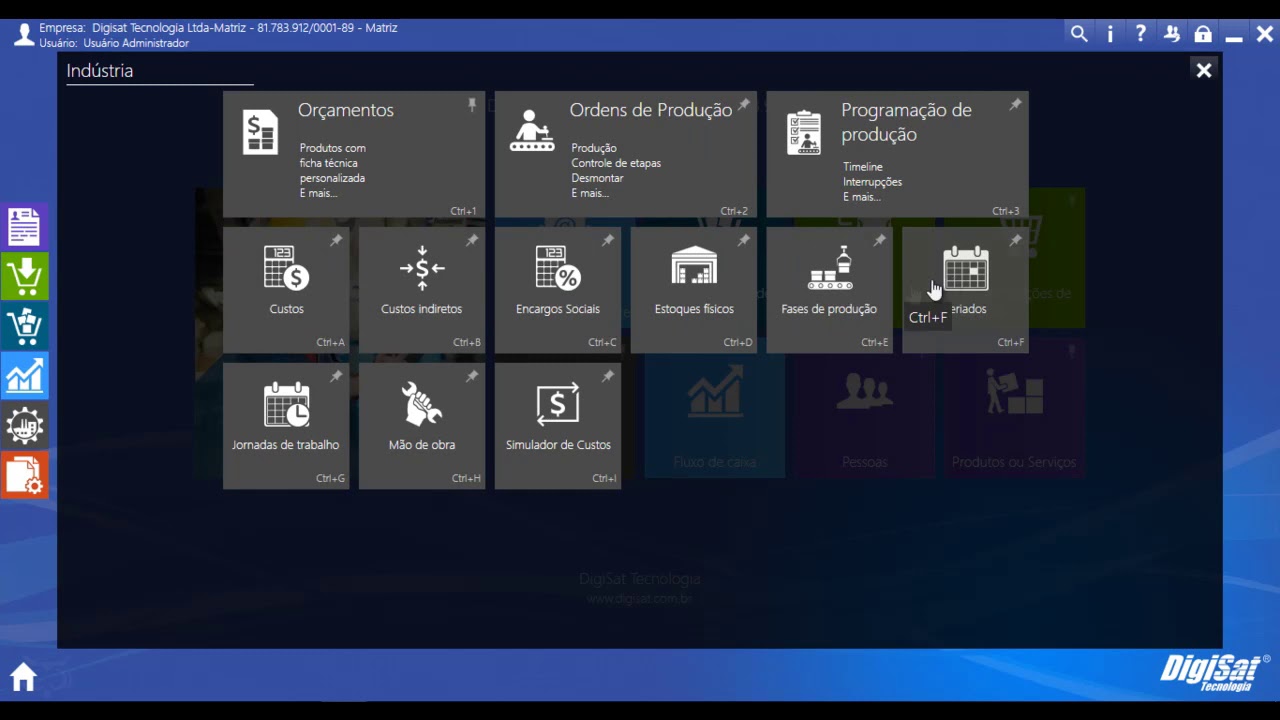Pin the Jornadas de trabalho tile
The width and height of the screenshot is (1280, 720).
(336, 376)
